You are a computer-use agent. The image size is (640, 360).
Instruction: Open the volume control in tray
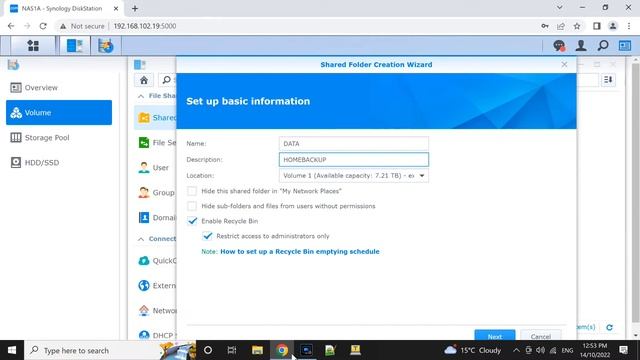(x=540, y=350)
